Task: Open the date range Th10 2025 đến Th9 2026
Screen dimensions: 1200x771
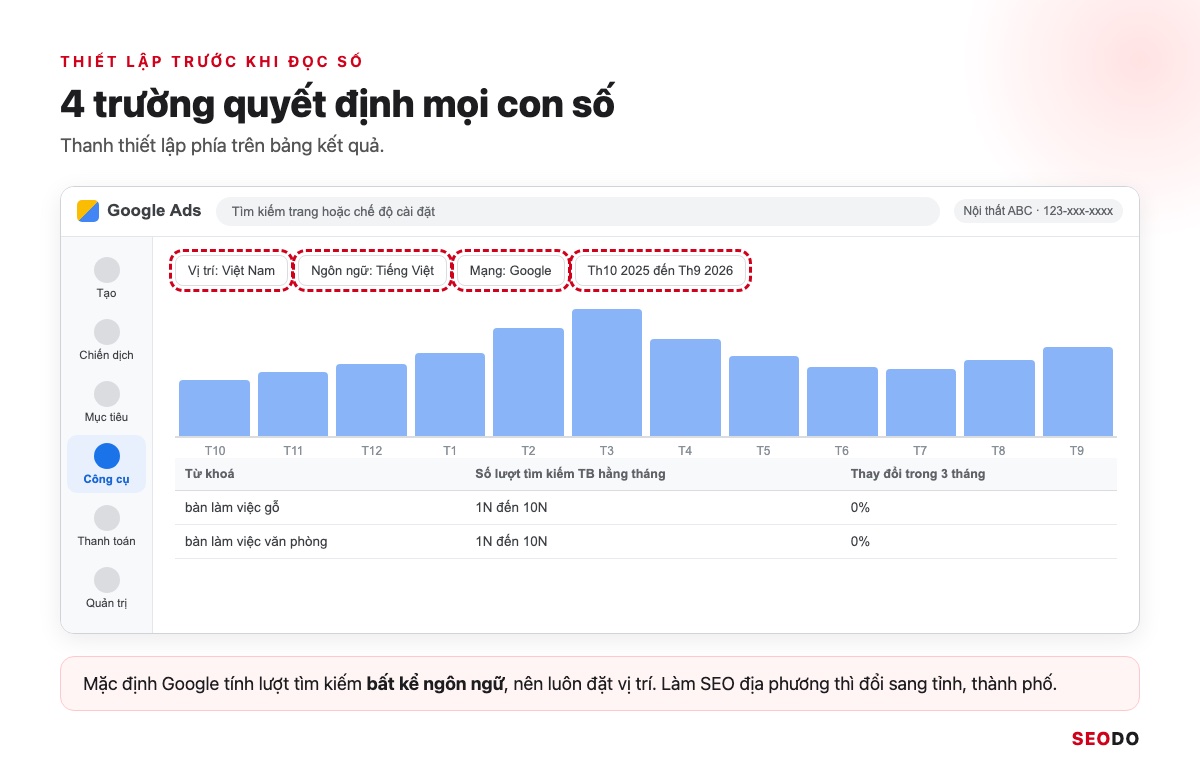Action: point(660,270)
